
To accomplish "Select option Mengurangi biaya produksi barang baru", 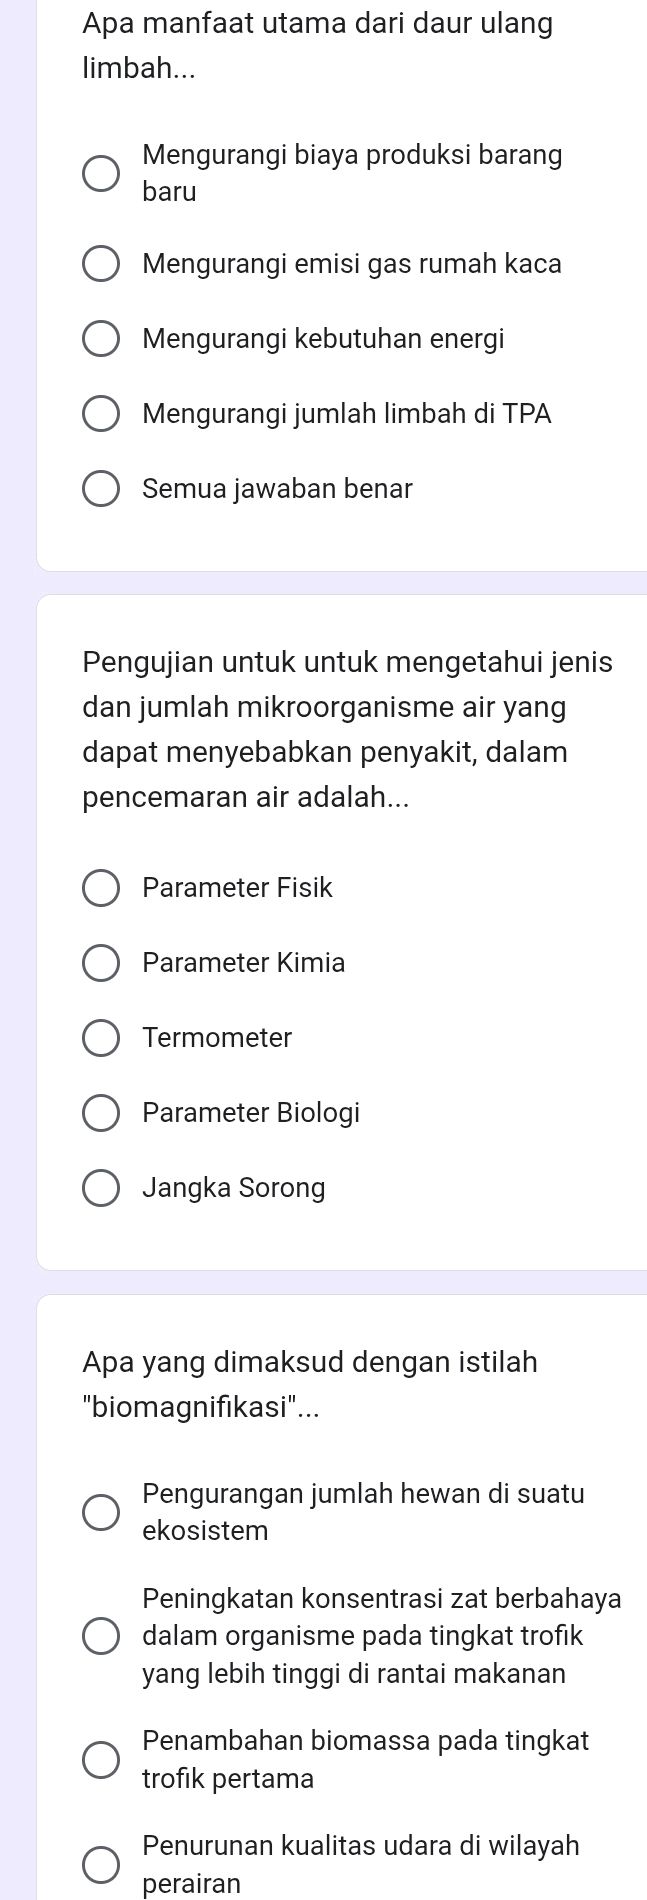I will [x=101, y=173].
